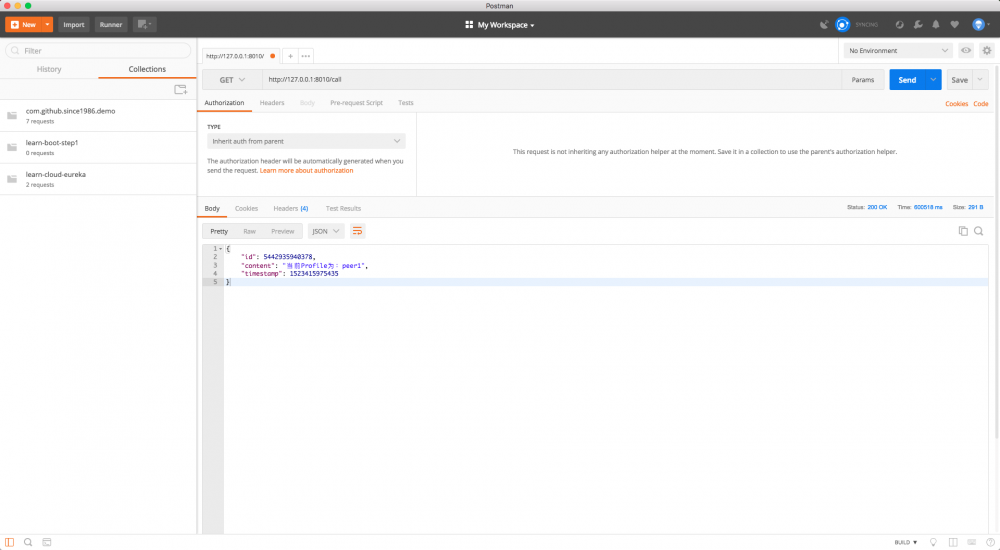This screenshot has height=550, width=1000.
Task: Click the satellite capture requests icon
Action: tap(824, 24)
